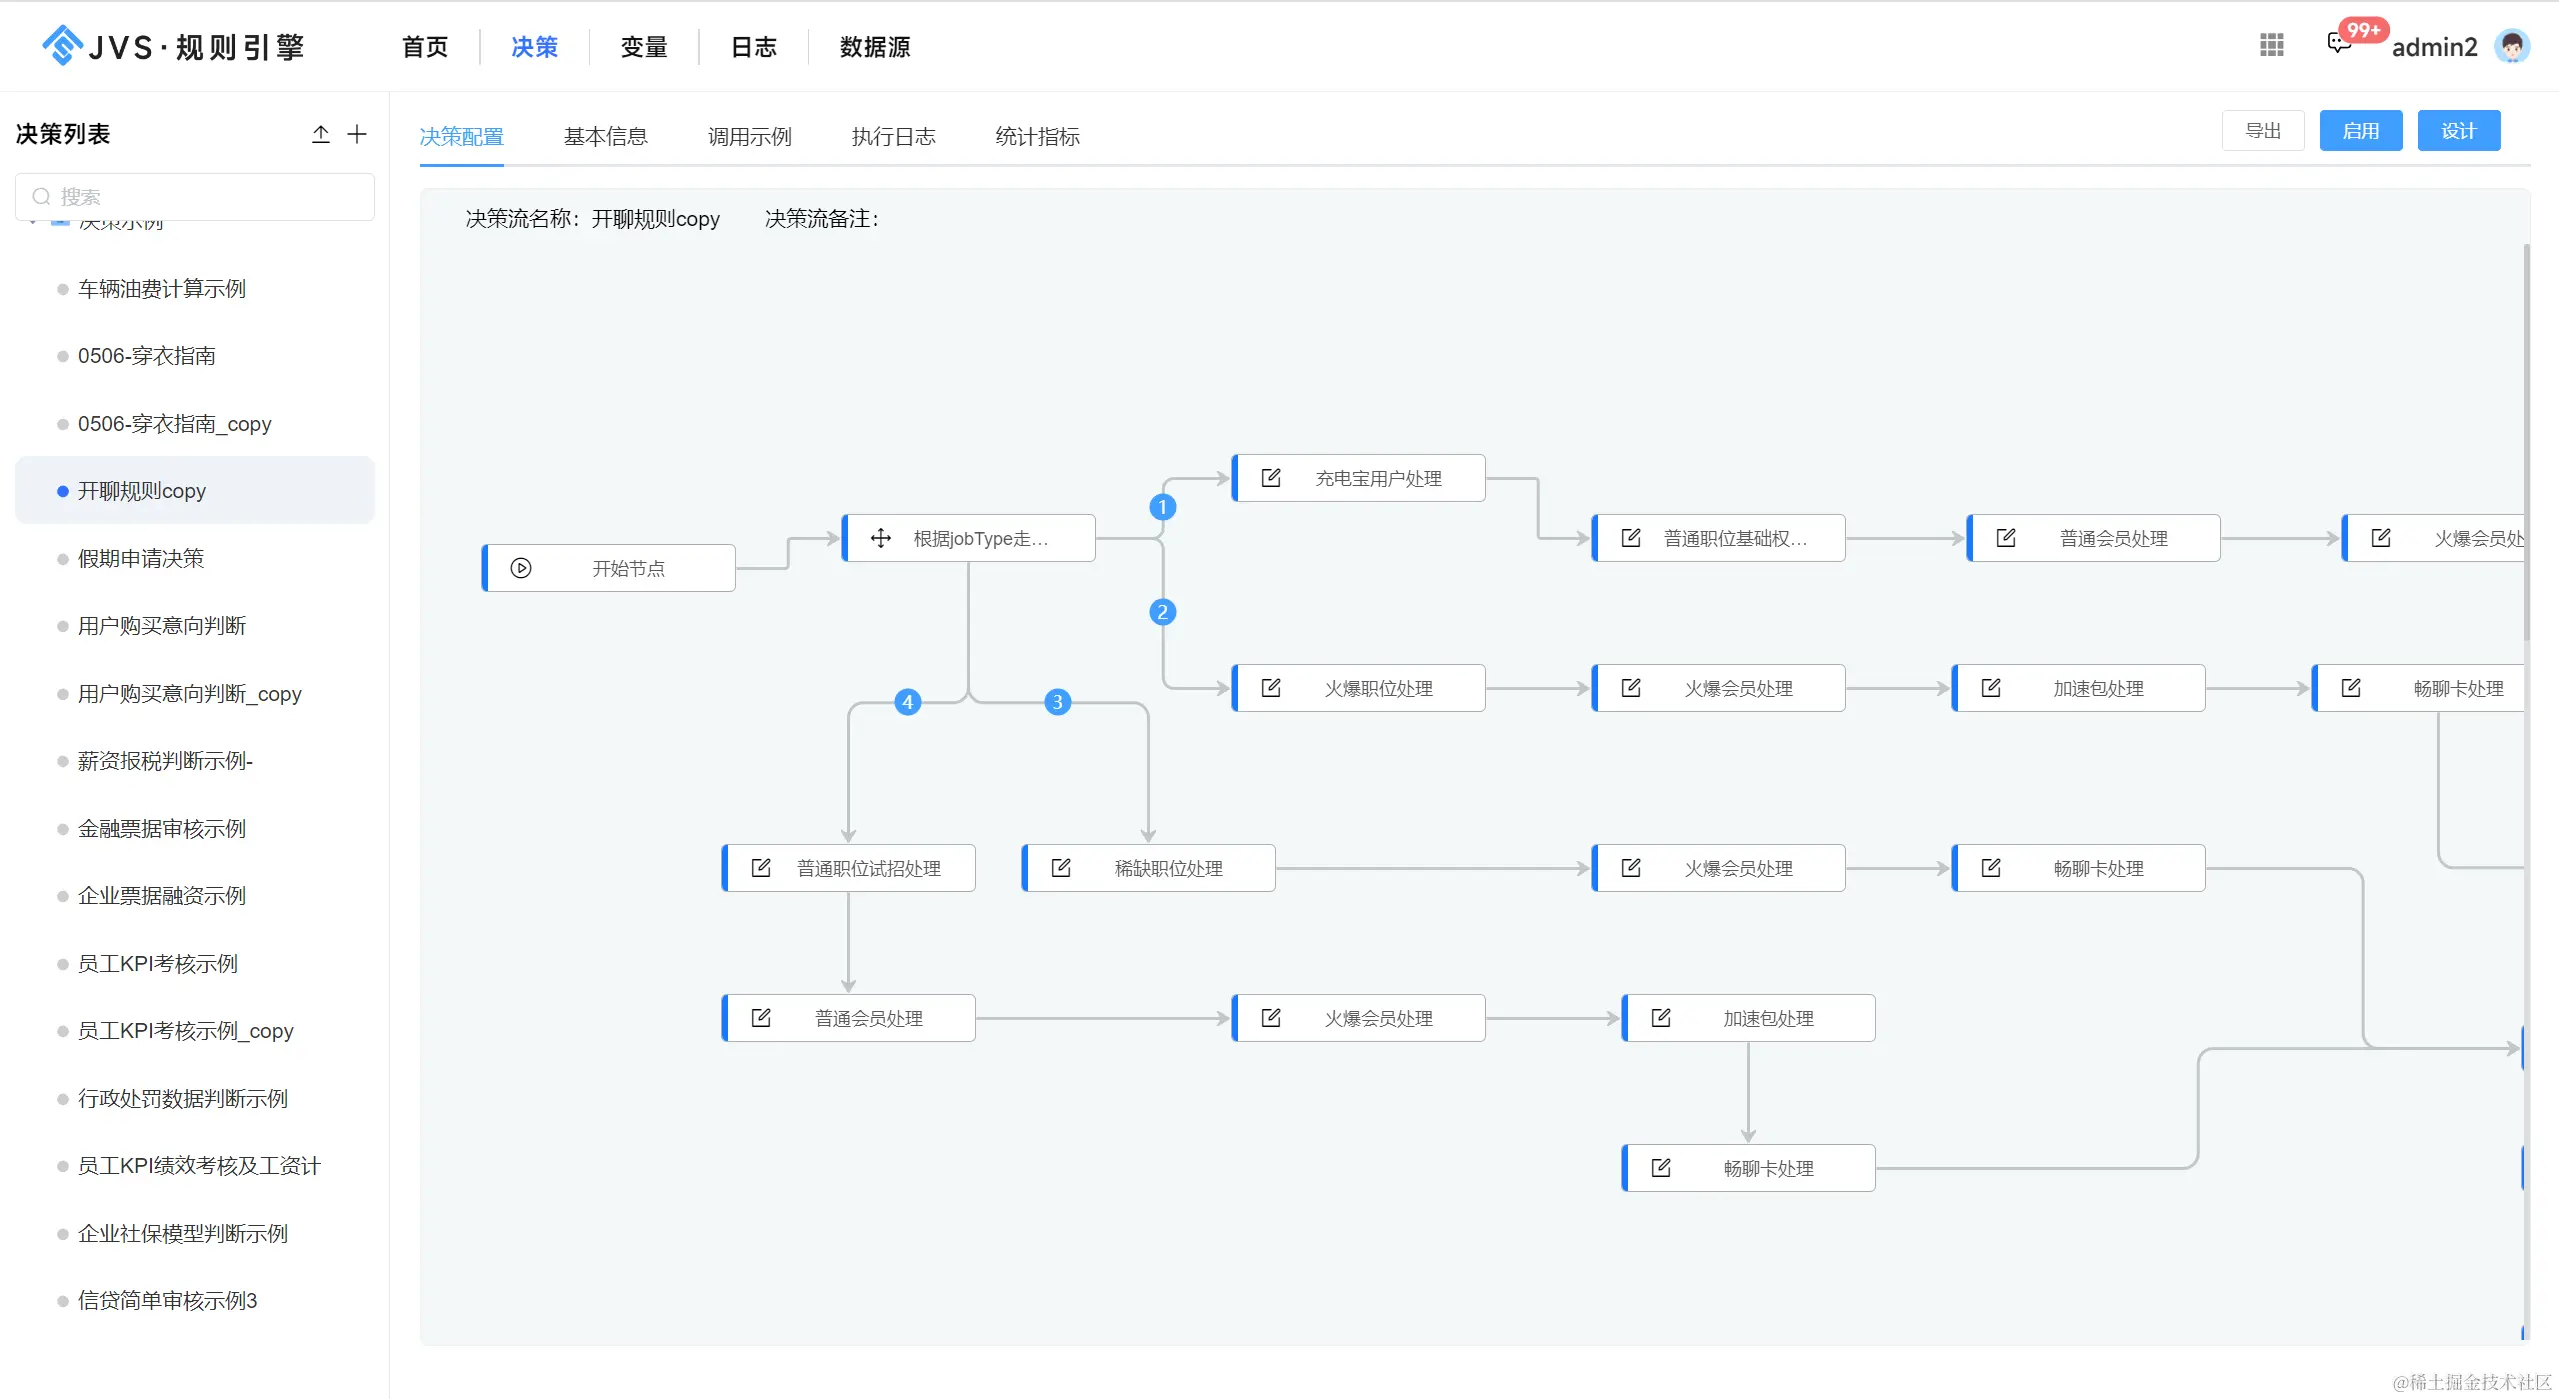Collapse the 决策示例 tree folder arrow
The width and height of the screenshot is (2559, 1399).
33,222
